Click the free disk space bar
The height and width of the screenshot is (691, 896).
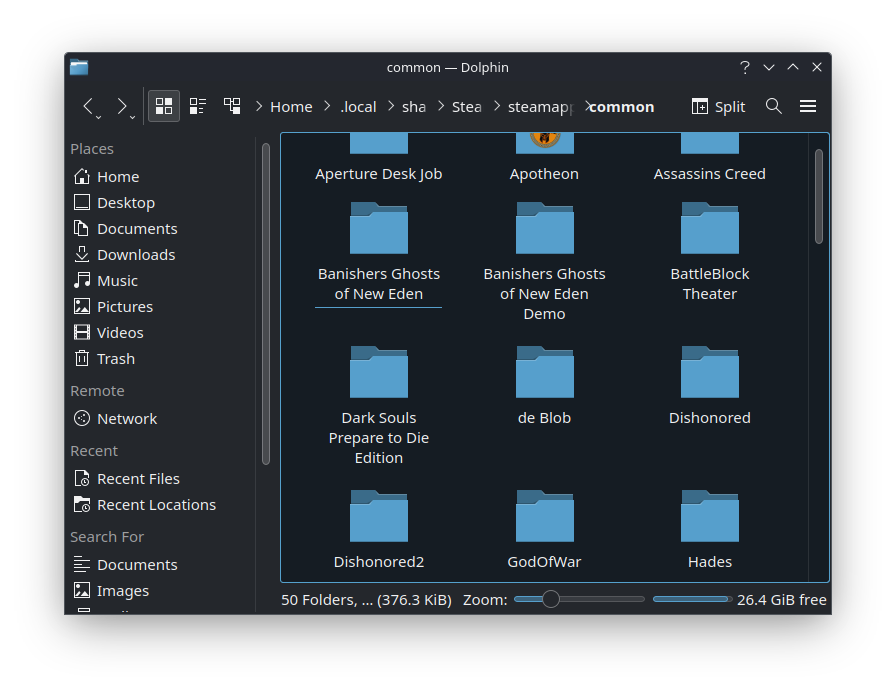692,599
